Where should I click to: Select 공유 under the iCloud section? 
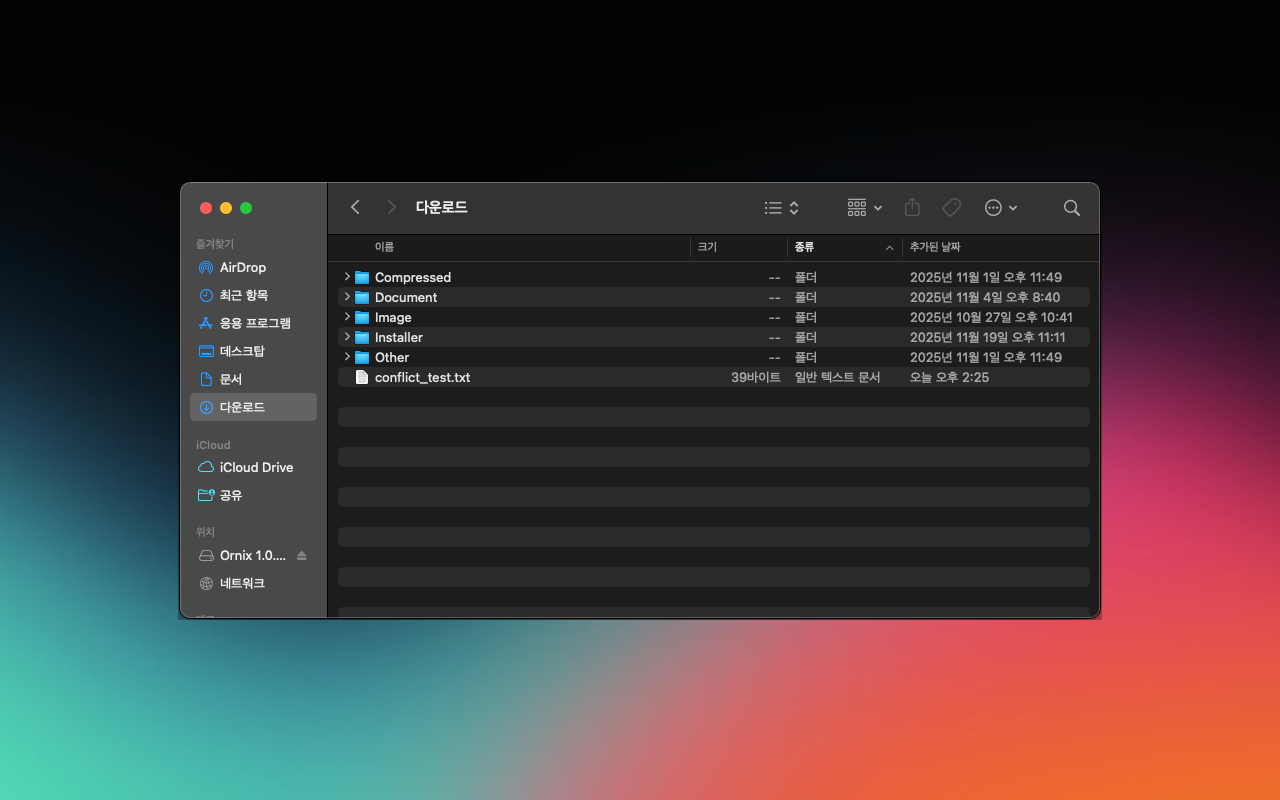pyautogui.click(x=231, y=495)
